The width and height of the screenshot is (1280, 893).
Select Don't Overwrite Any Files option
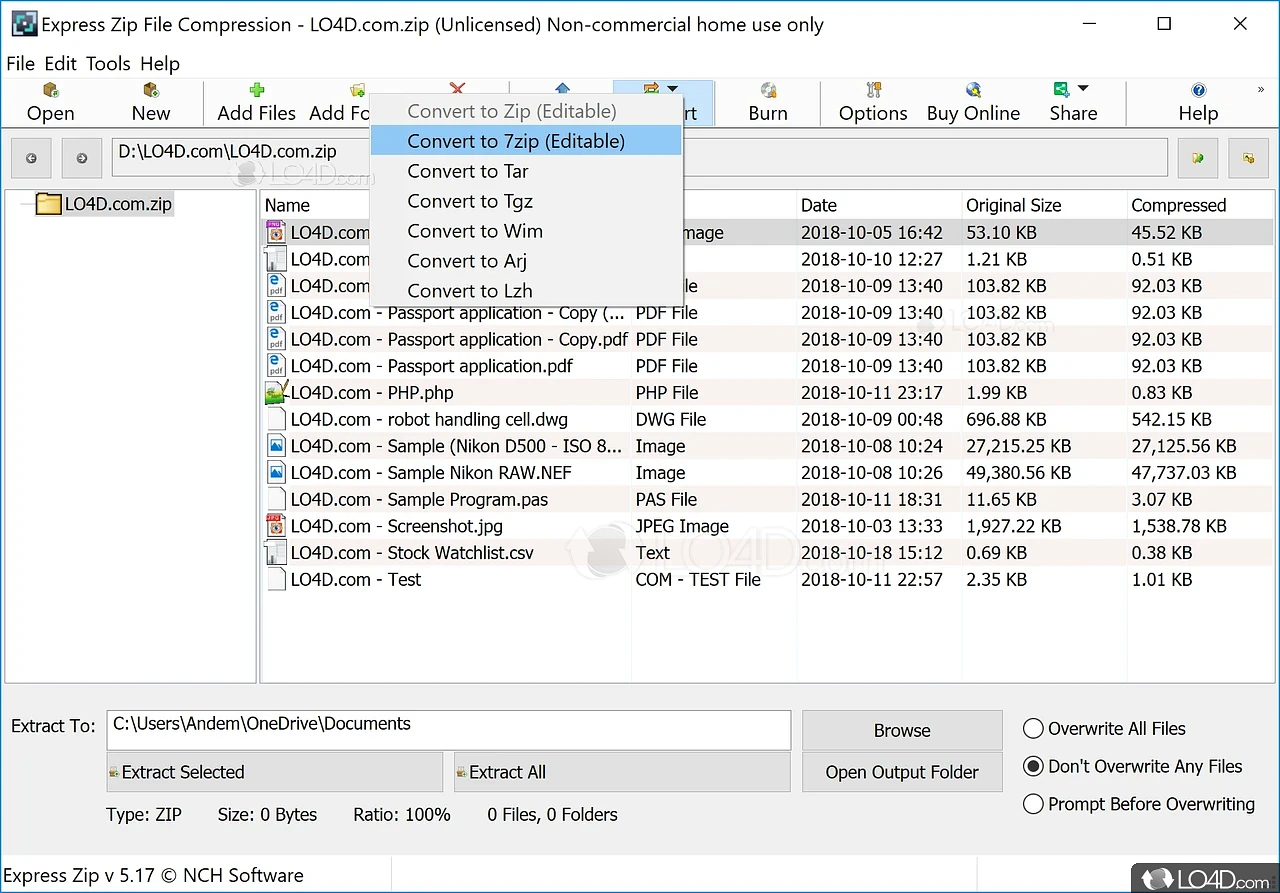coord(1033,767)
